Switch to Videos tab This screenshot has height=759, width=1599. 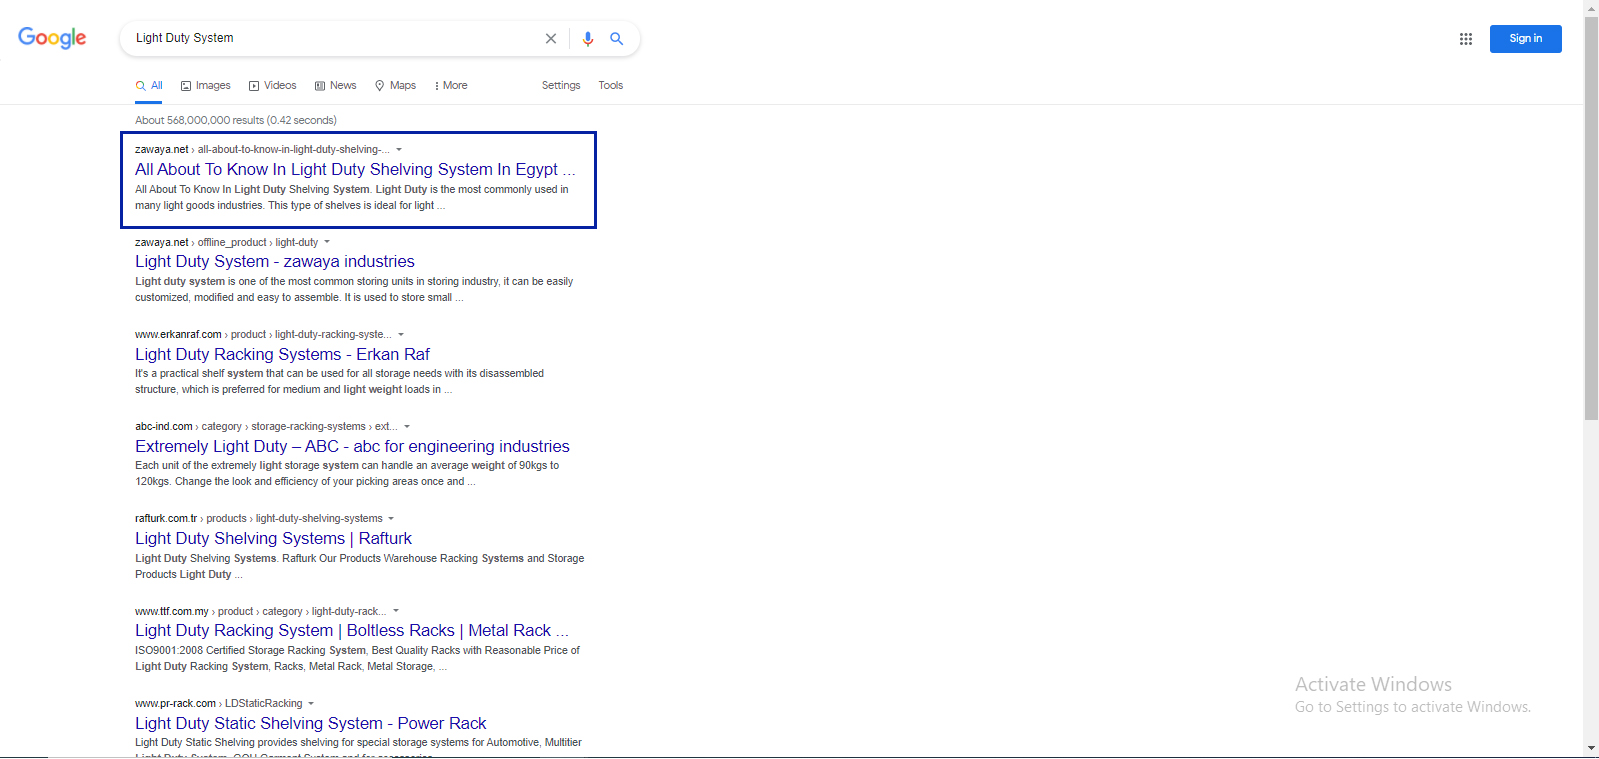click(x=273, y=86)
